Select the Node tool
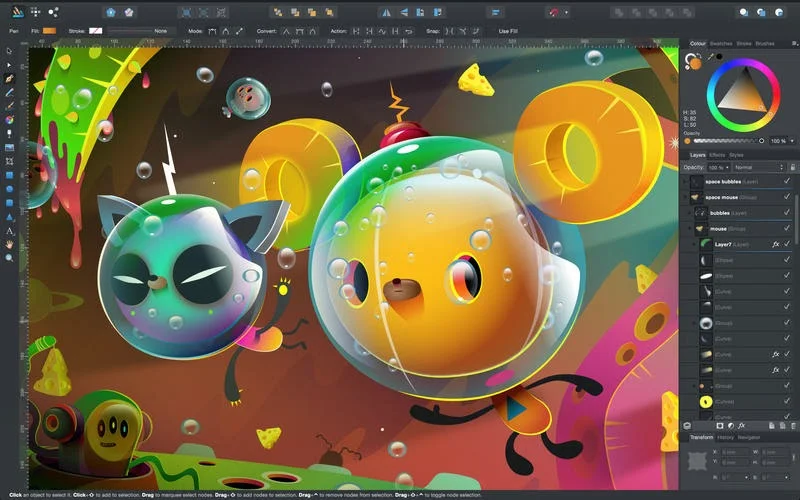Screen dimensions: 800x500 tap(9, 65)
